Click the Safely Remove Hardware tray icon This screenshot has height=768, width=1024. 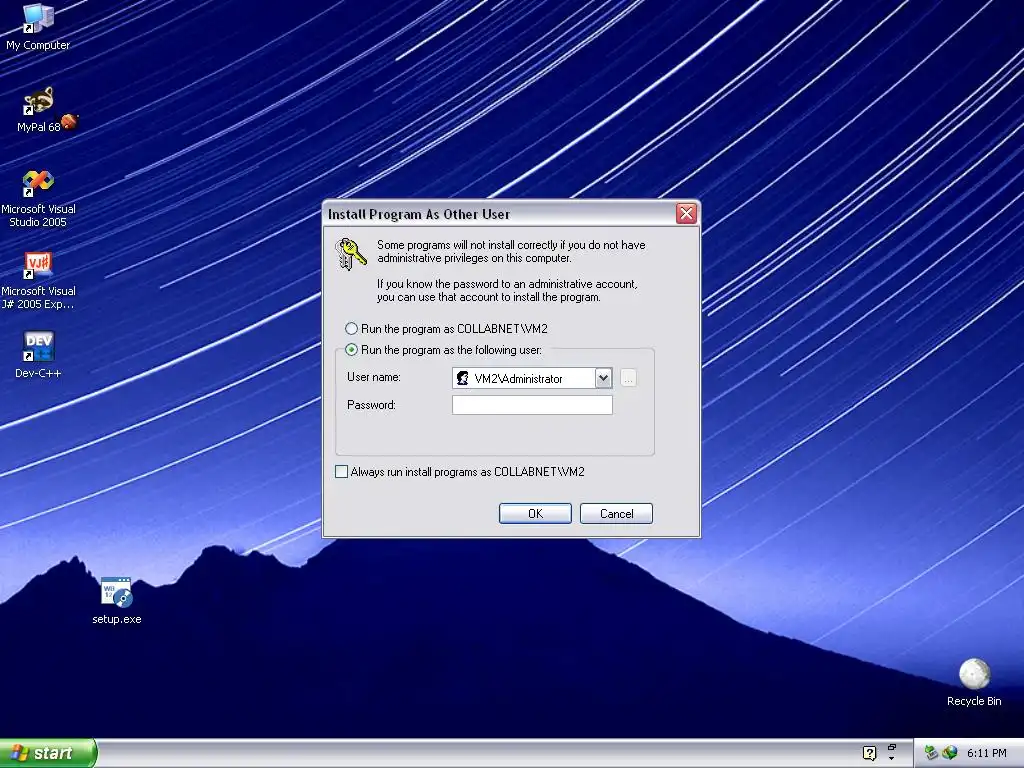click(x=931, y=753)
